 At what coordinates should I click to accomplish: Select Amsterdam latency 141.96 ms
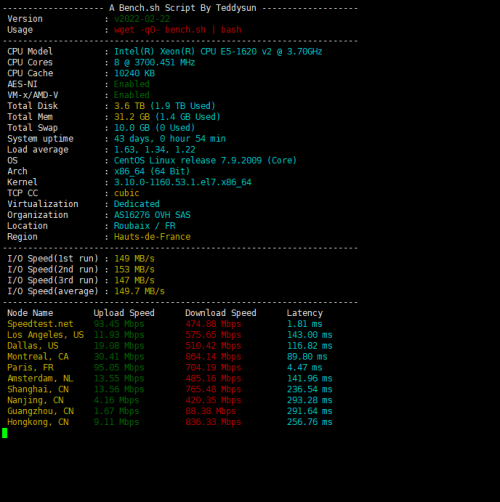310,379
